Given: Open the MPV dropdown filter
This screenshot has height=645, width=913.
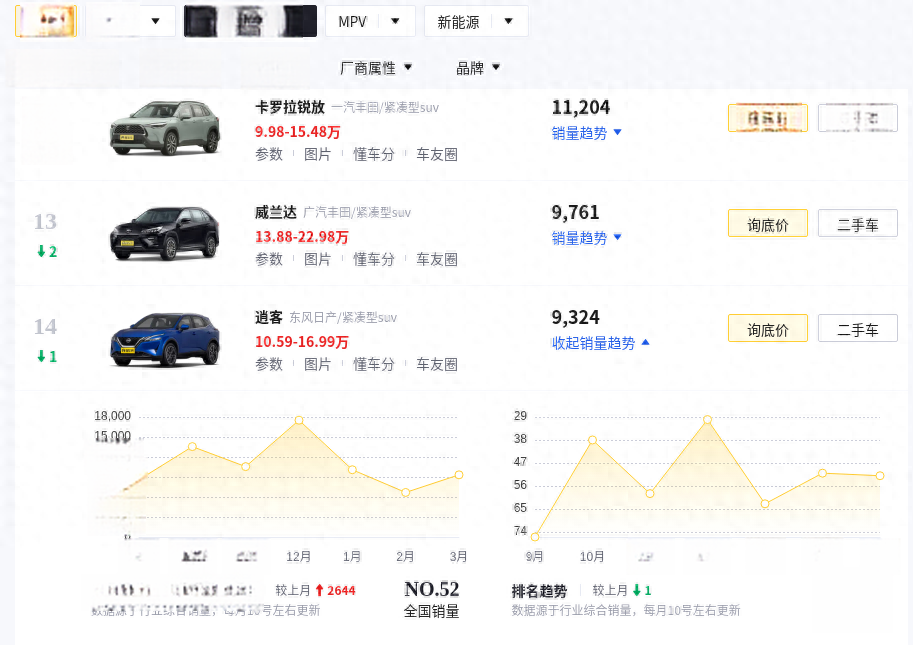Looking at the screenshot, I should tap(370, 22).
